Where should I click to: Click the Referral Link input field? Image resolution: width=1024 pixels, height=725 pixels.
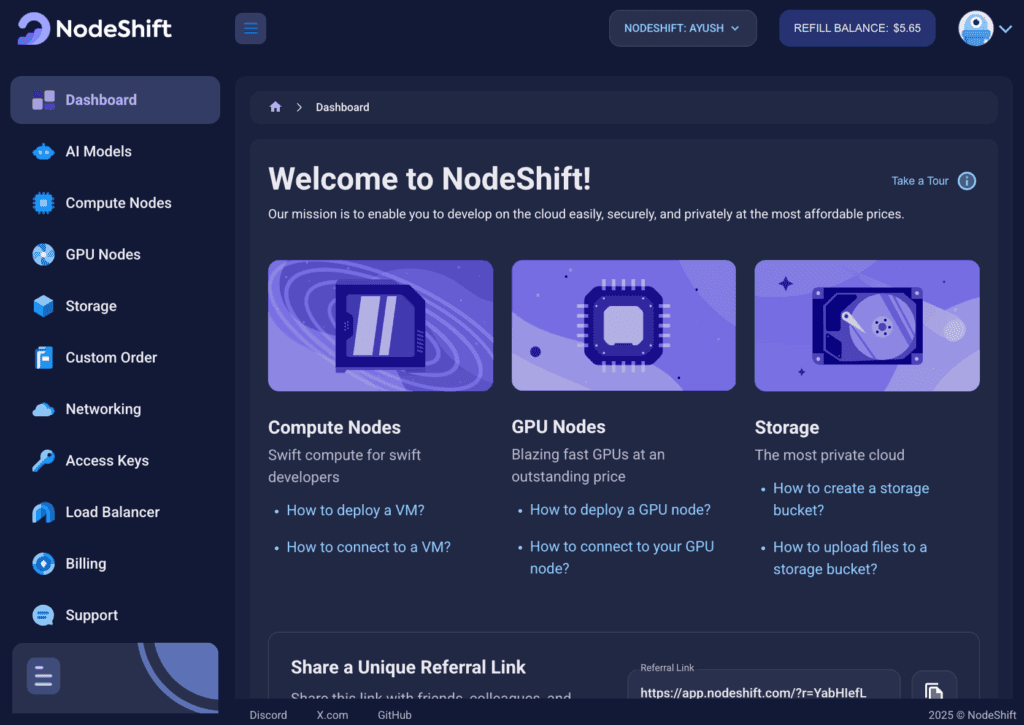click(x=763, y=686)
